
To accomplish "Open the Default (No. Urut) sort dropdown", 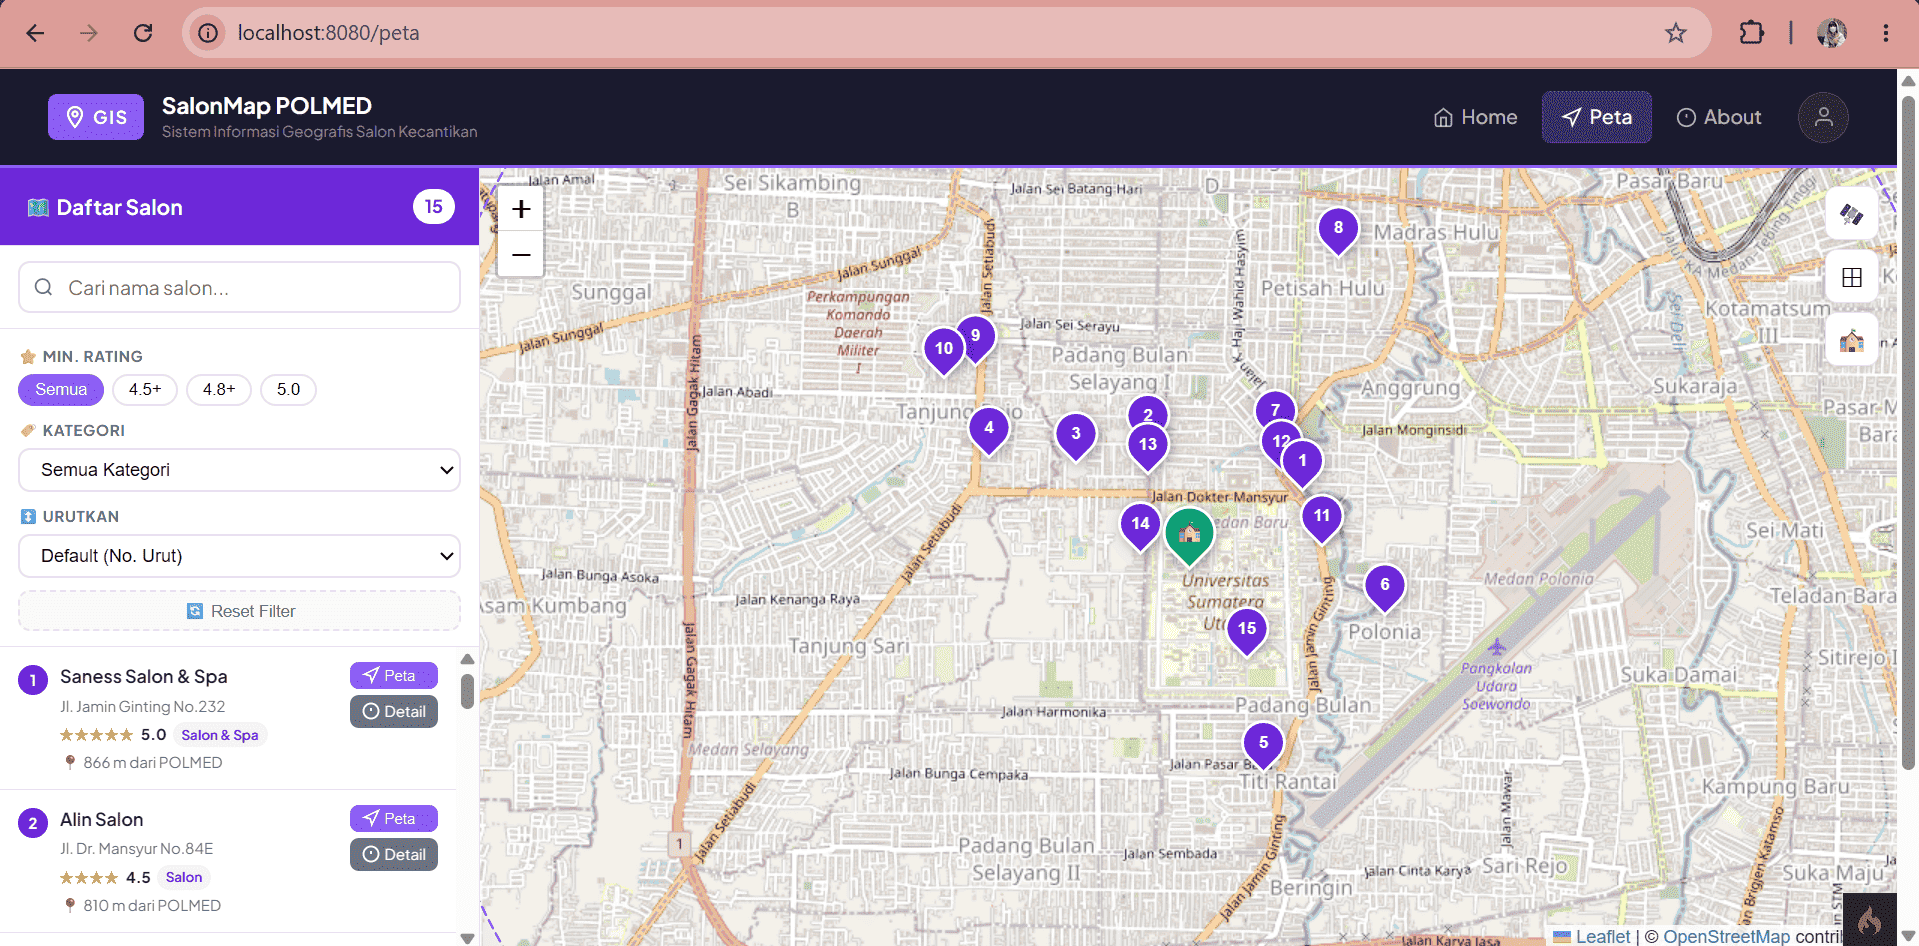I will 239,556.
